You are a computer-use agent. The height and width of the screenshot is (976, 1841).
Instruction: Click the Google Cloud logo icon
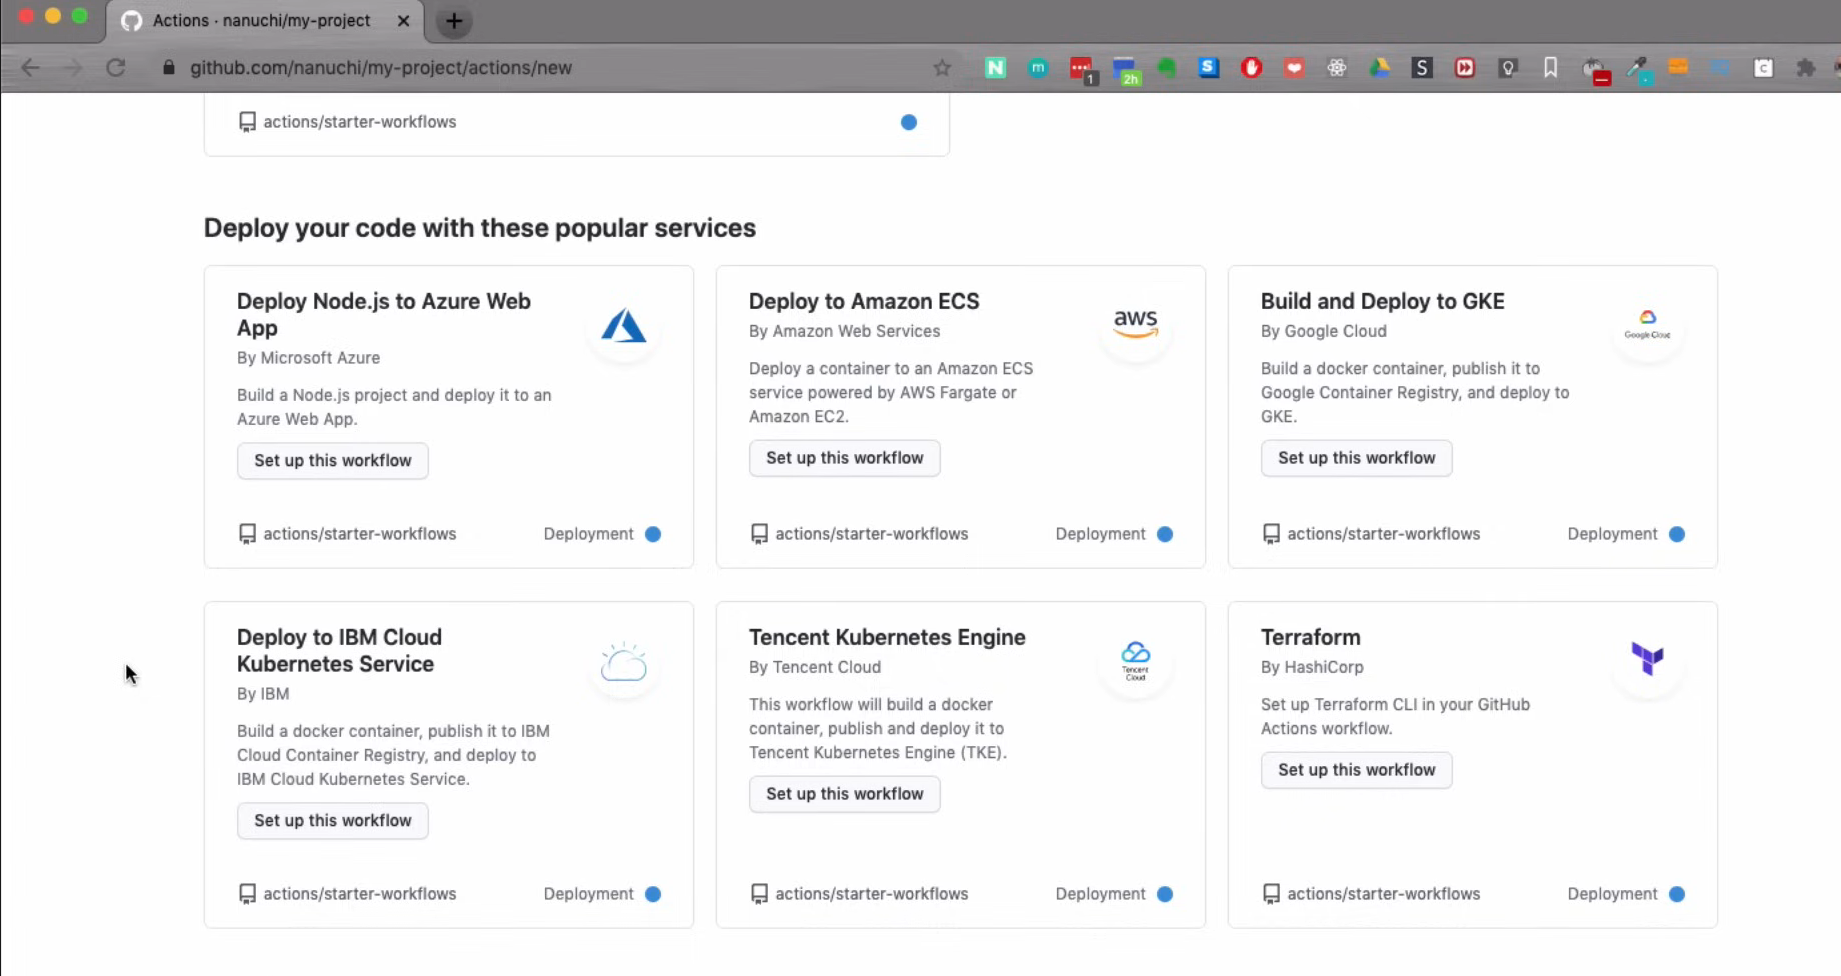1647,325
